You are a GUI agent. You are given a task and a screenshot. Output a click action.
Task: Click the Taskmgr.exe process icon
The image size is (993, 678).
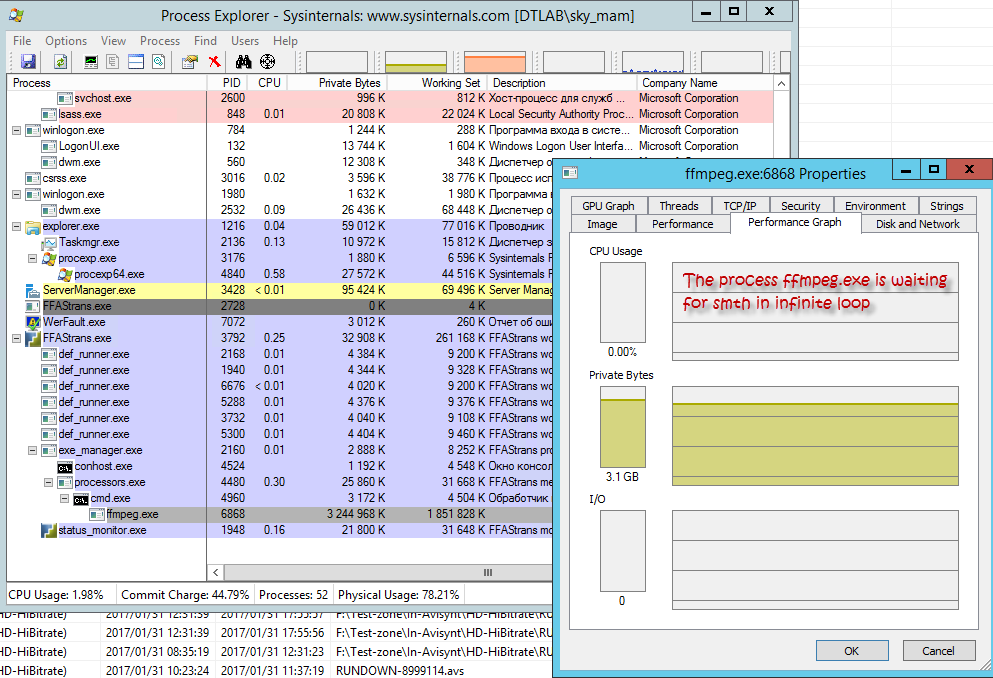point(49,242)
